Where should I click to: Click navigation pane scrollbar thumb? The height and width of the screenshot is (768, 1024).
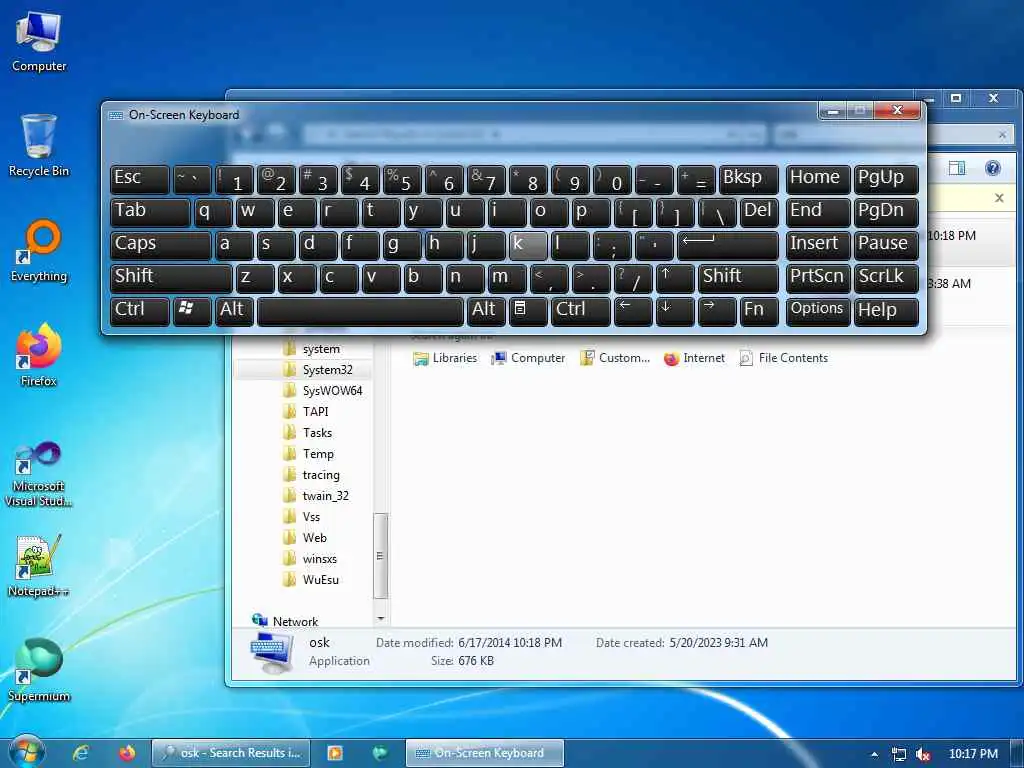380,556
